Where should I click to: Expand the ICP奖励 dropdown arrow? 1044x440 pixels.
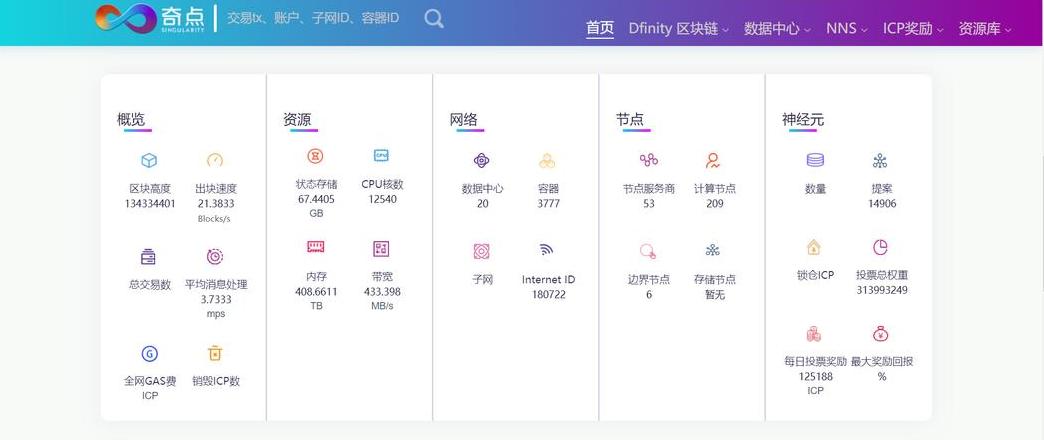940,31
